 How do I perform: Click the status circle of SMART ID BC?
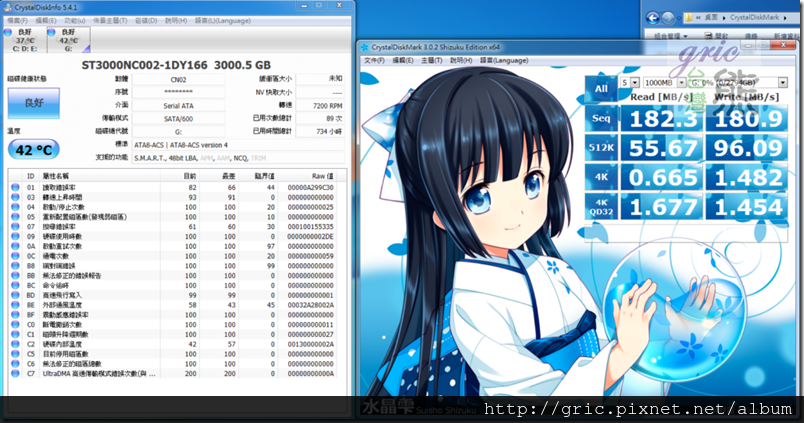click(15, 285)
